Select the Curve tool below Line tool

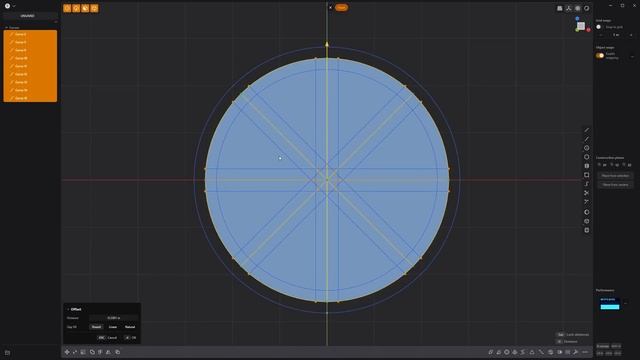point(587,139)
